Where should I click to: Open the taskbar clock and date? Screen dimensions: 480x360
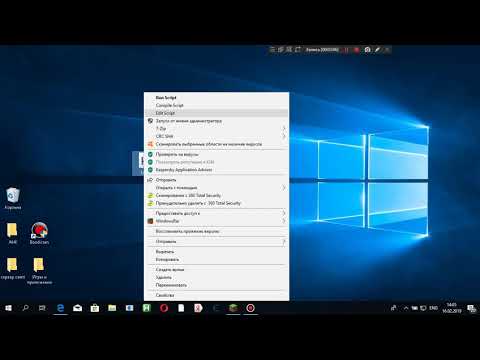(x=452, y=308)
